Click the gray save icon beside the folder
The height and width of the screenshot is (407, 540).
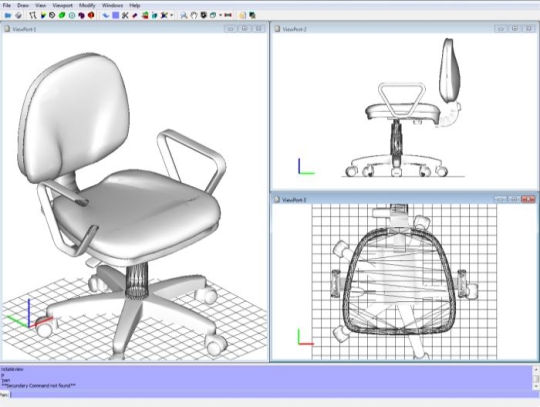click(18, 15)
